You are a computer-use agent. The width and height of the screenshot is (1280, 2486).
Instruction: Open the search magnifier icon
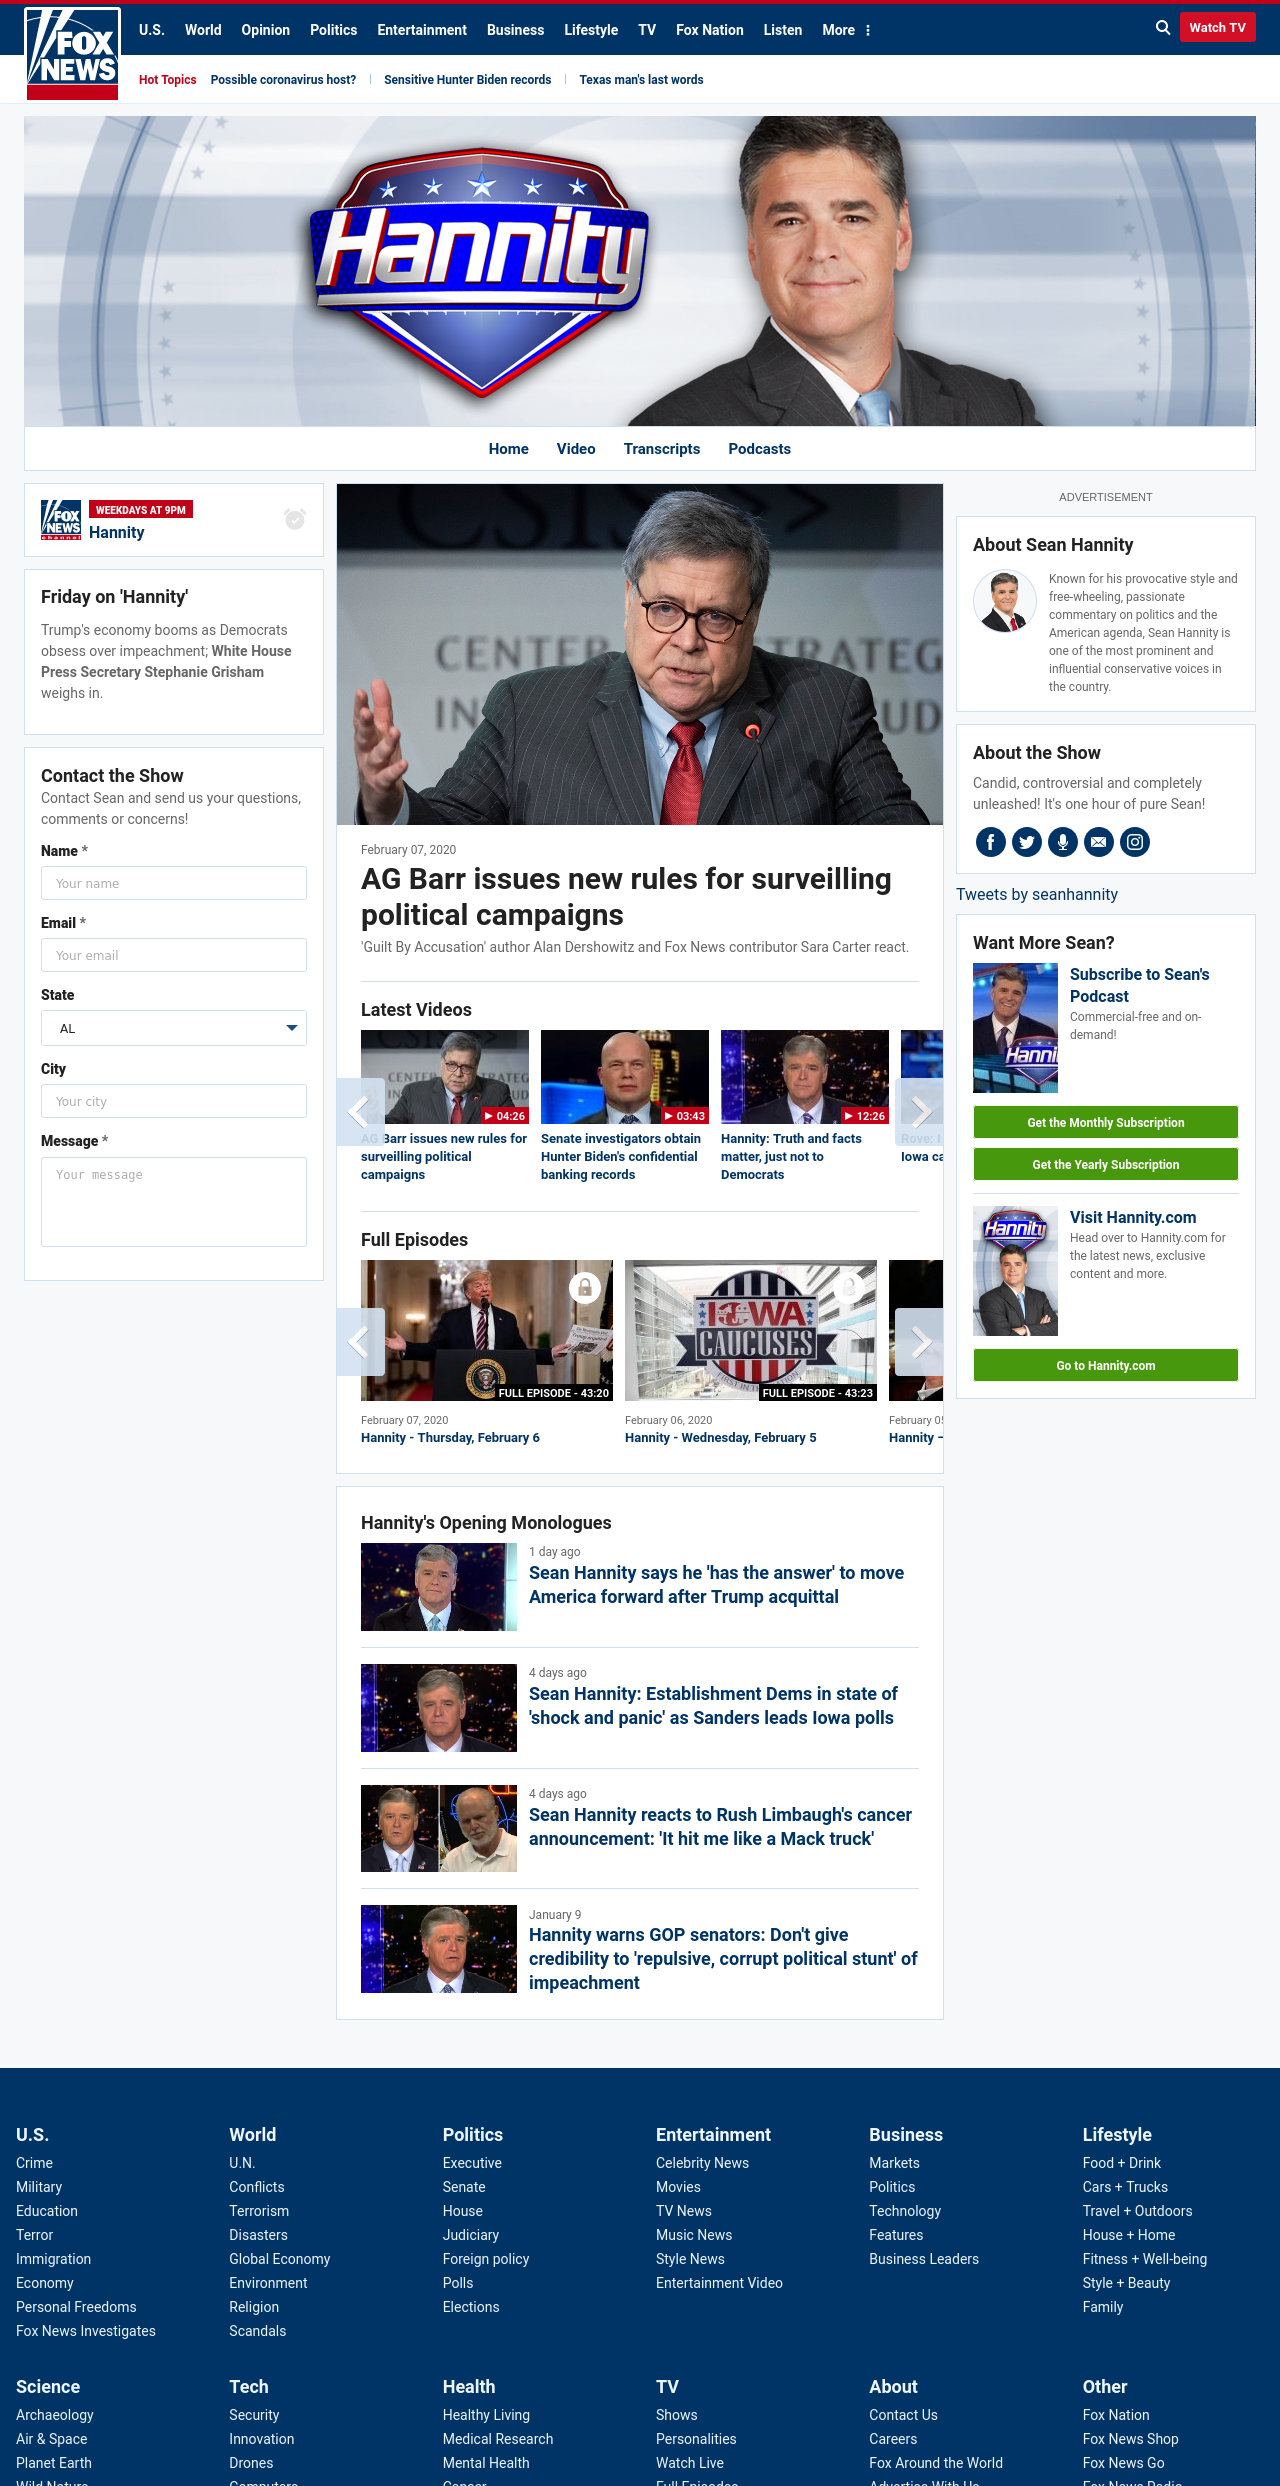pos(1163,28)
